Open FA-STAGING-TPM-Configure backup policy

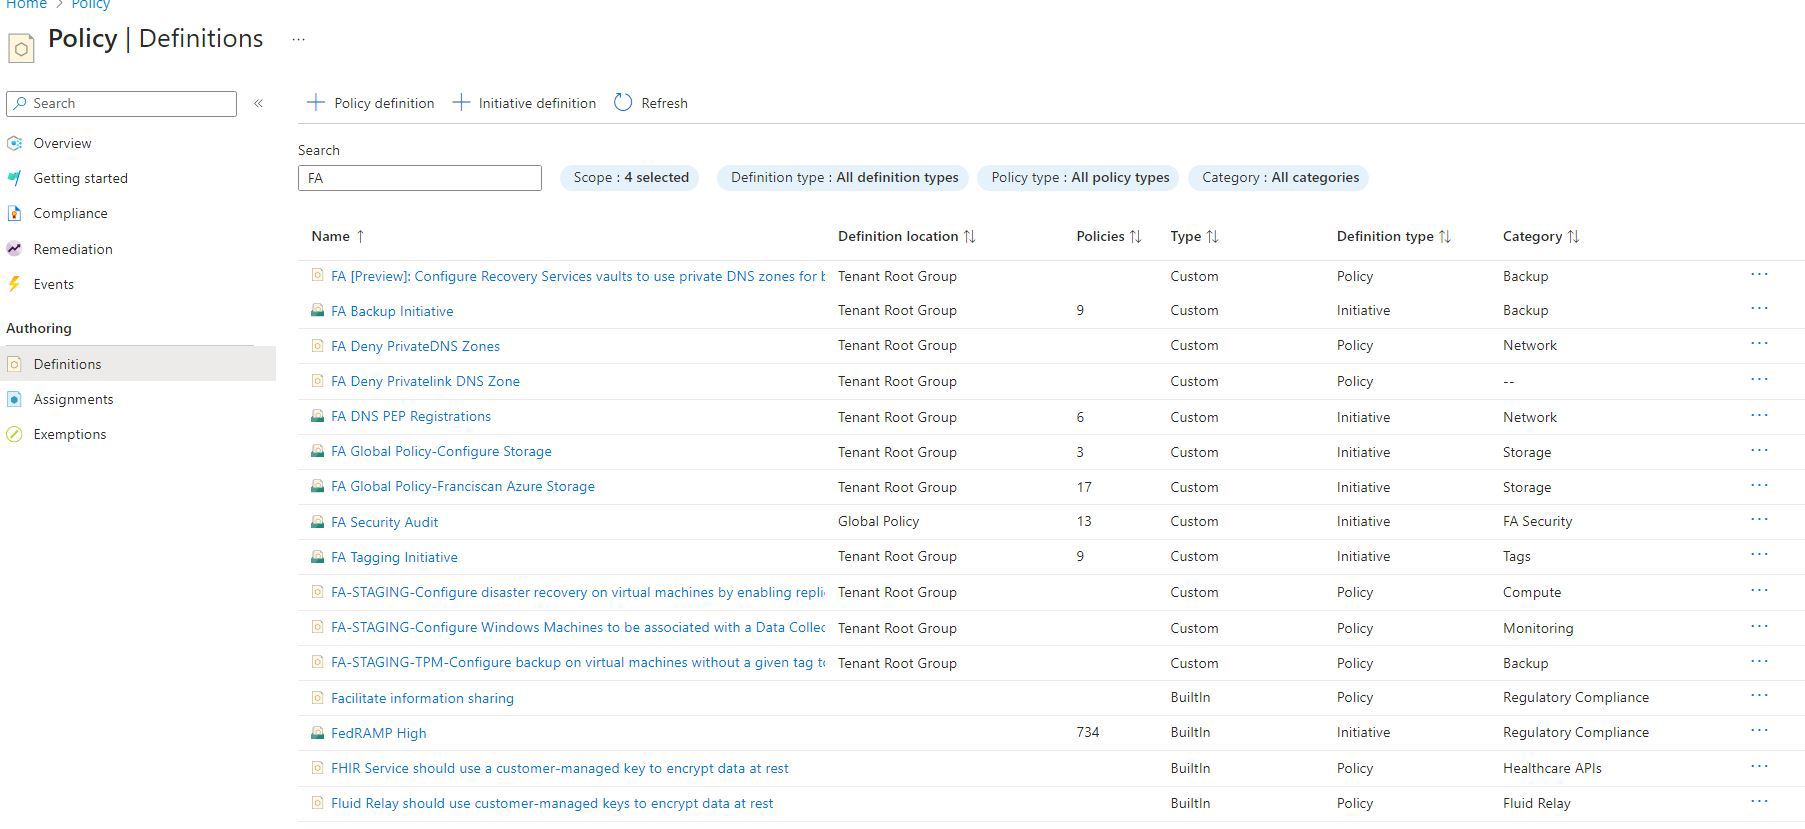tap(578, 662)
